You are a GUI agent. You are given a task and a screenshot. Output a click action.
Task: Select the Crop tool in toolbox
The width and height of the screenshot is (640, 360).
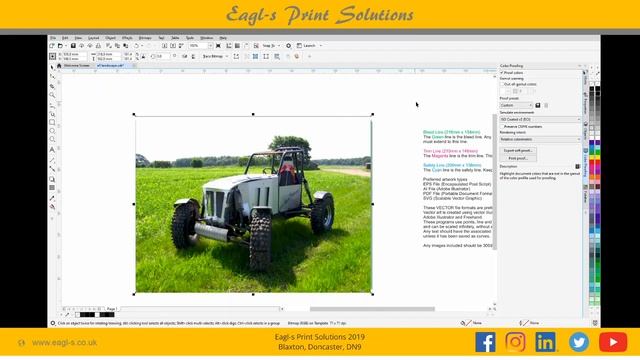pos(52,86)
